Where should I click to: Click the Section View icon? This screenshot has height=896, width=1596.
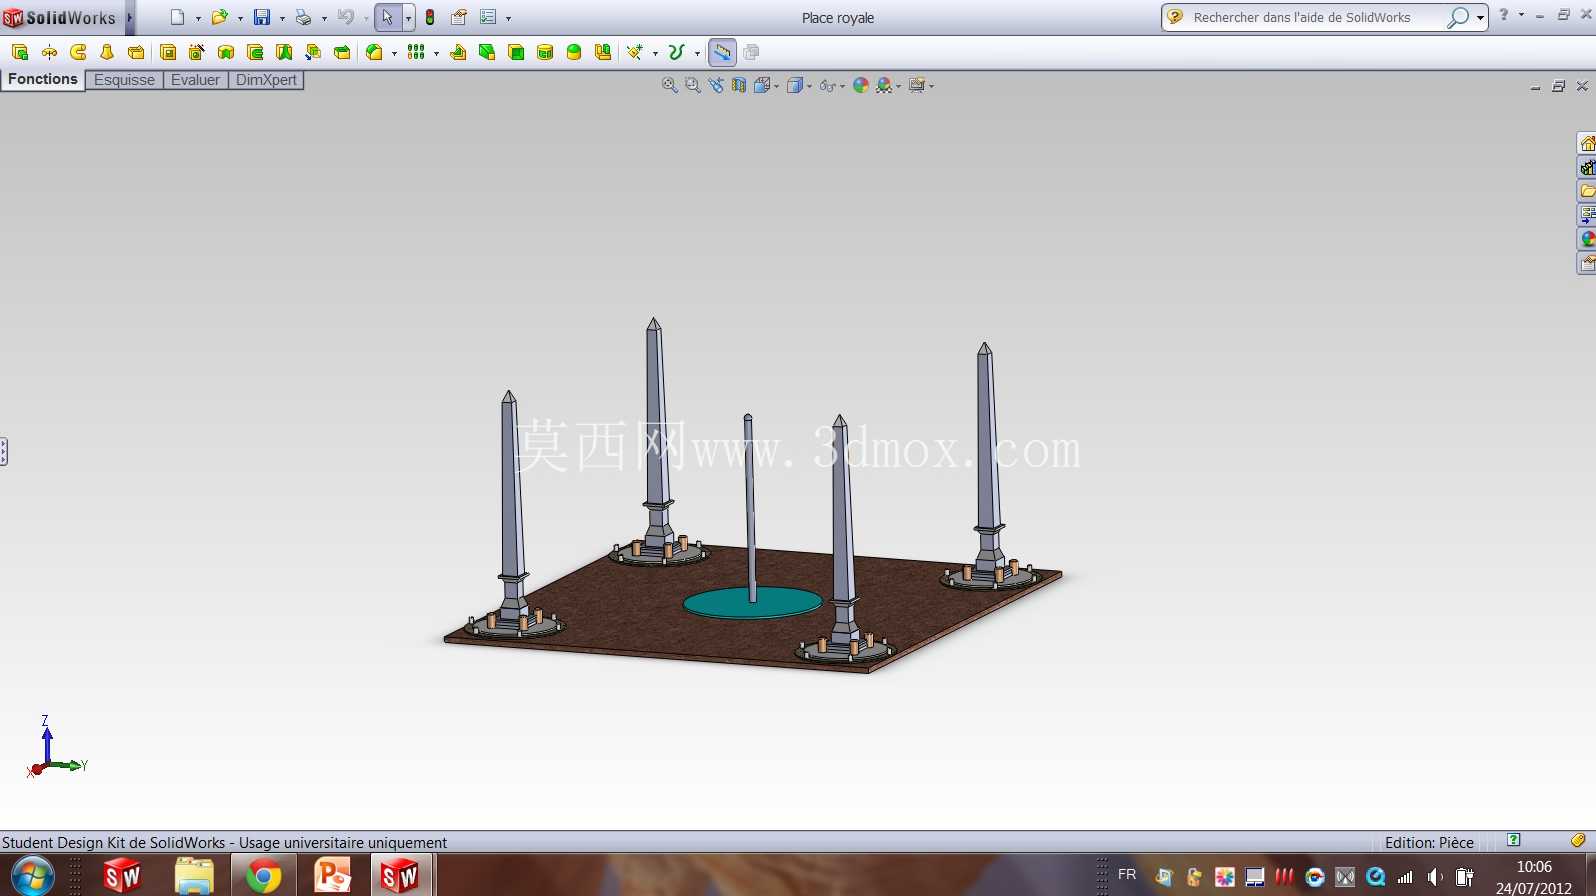(x=739, y=86)
